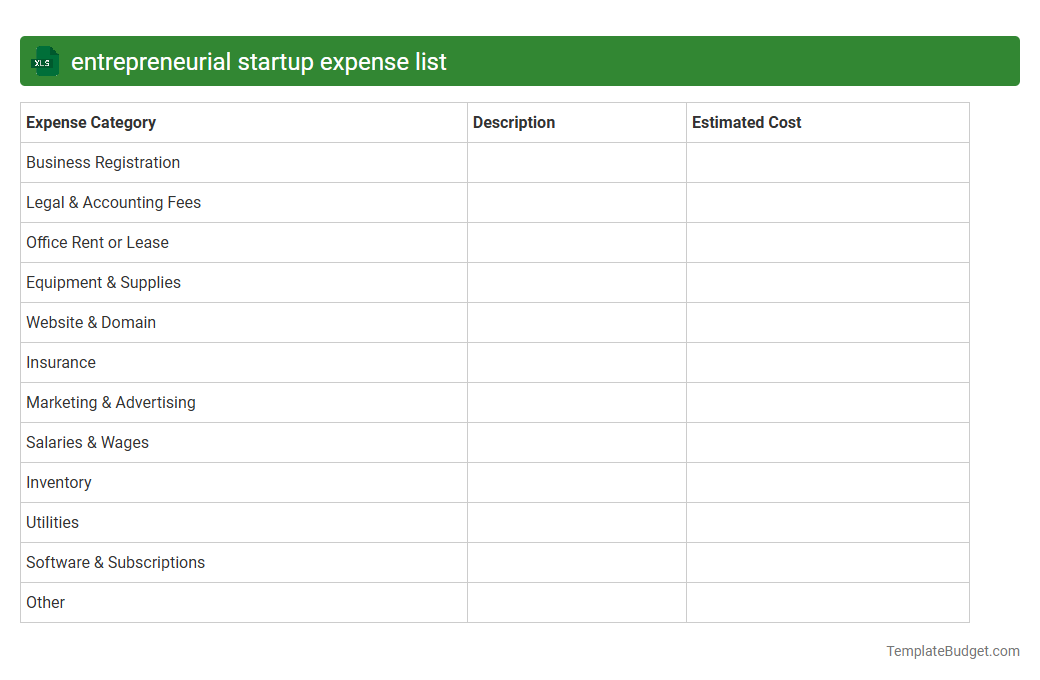Open the TemplateBudget.com link
The image size is (1040, 680).
coord(952,651)
